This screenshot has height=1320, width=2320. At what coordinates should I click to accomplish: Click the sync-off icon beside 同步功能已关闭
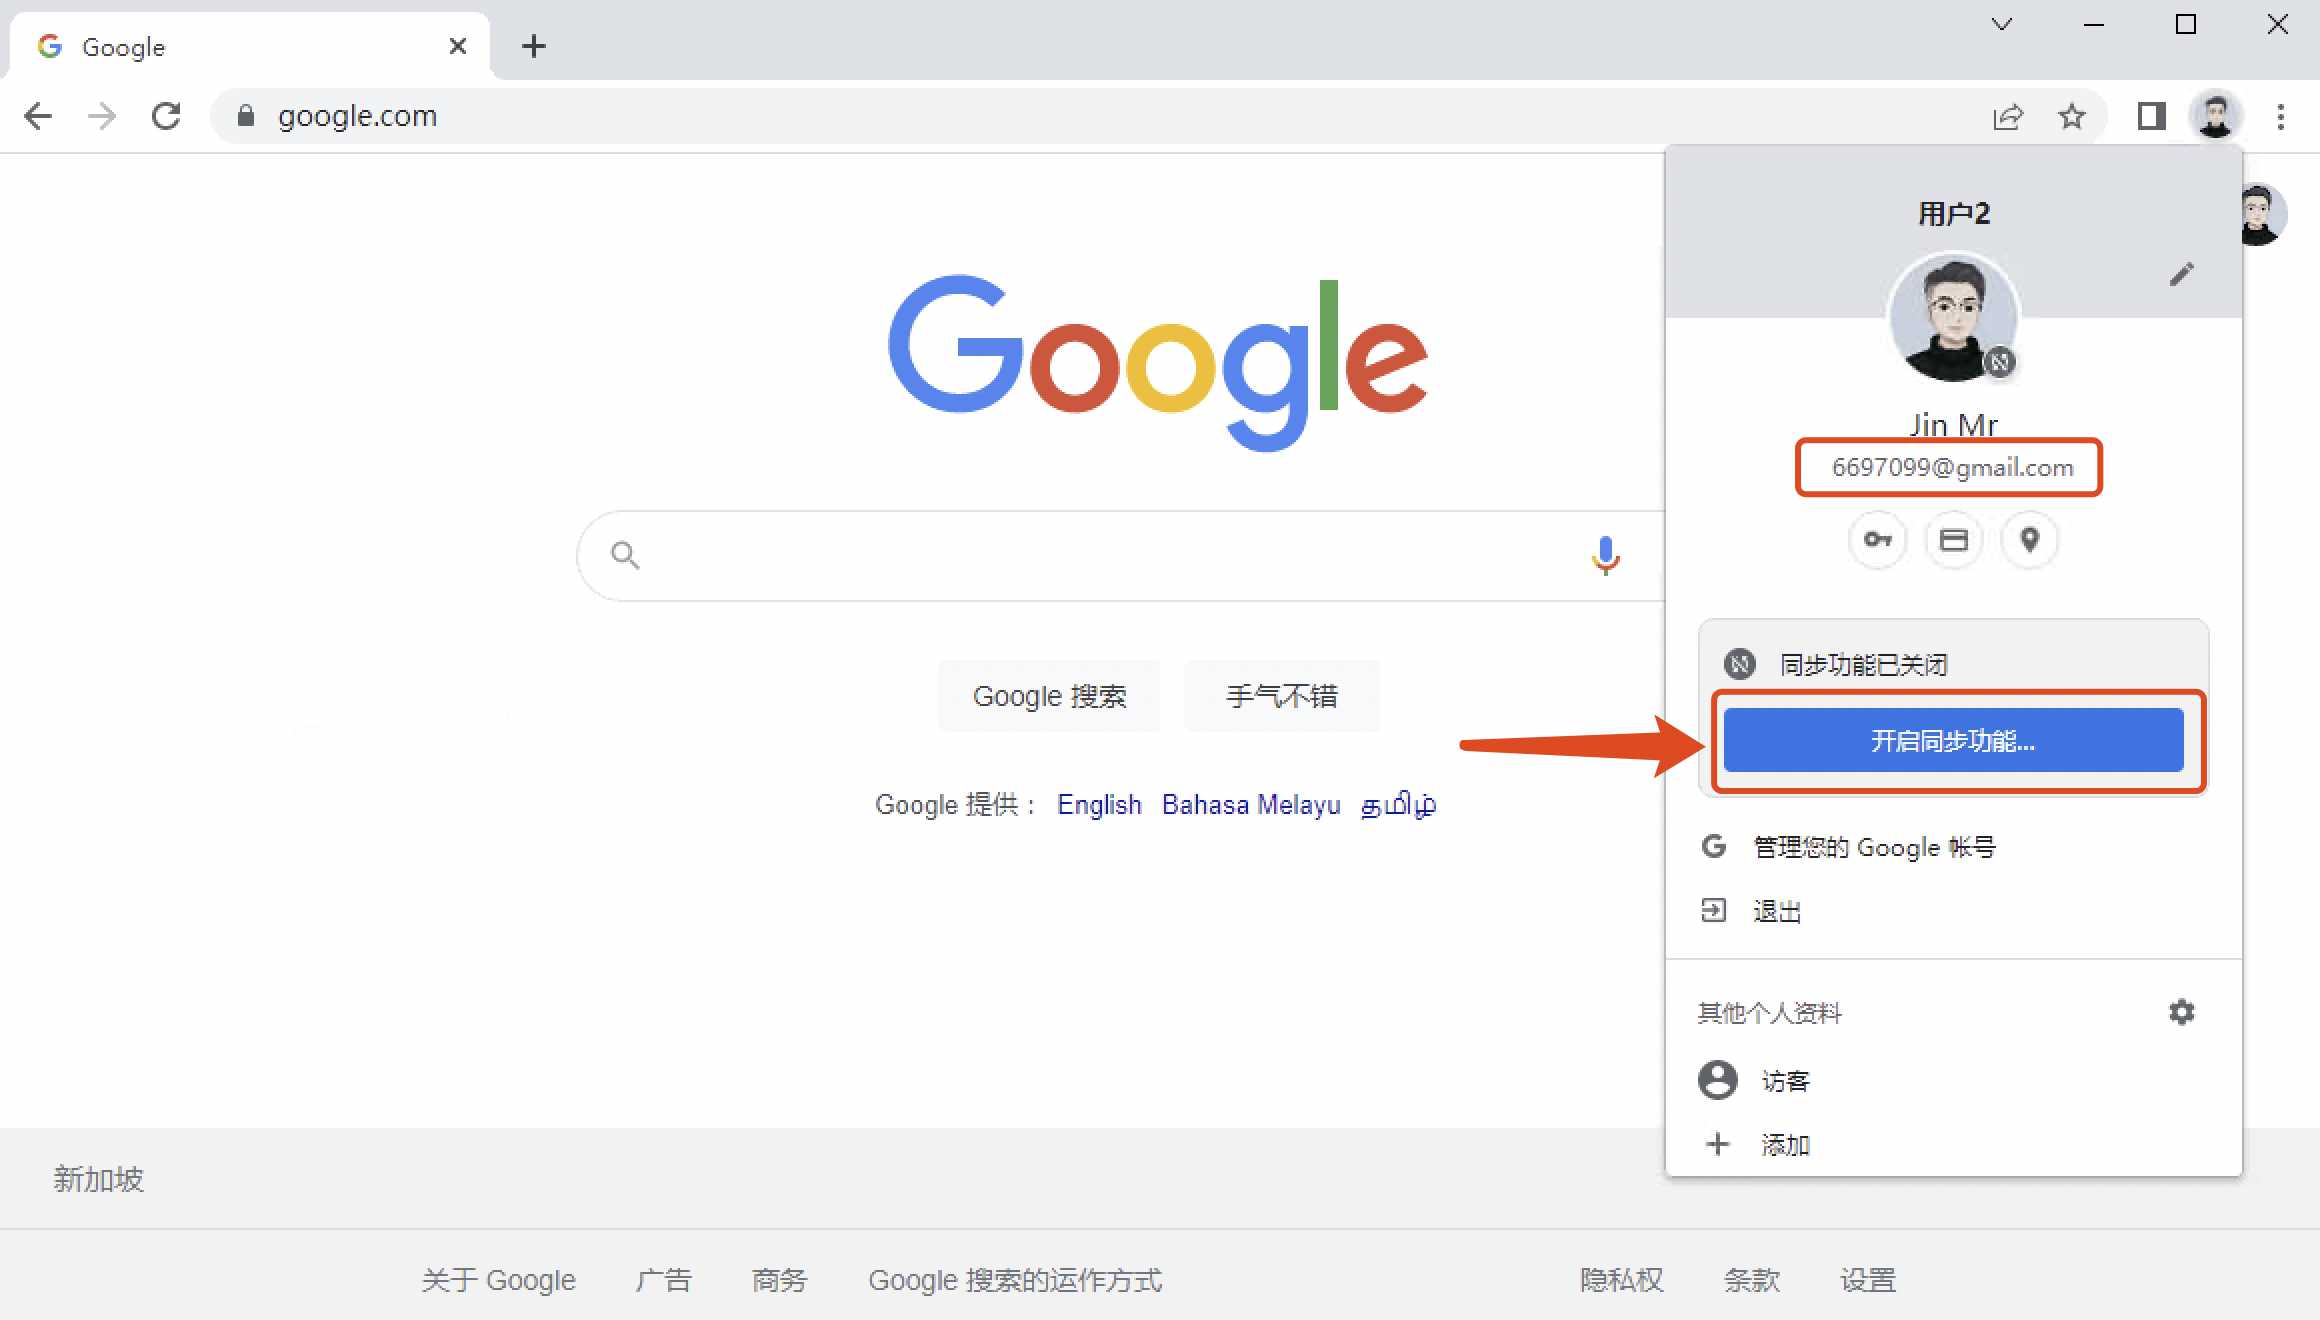pyautogui.click(x=1740, y=664)
